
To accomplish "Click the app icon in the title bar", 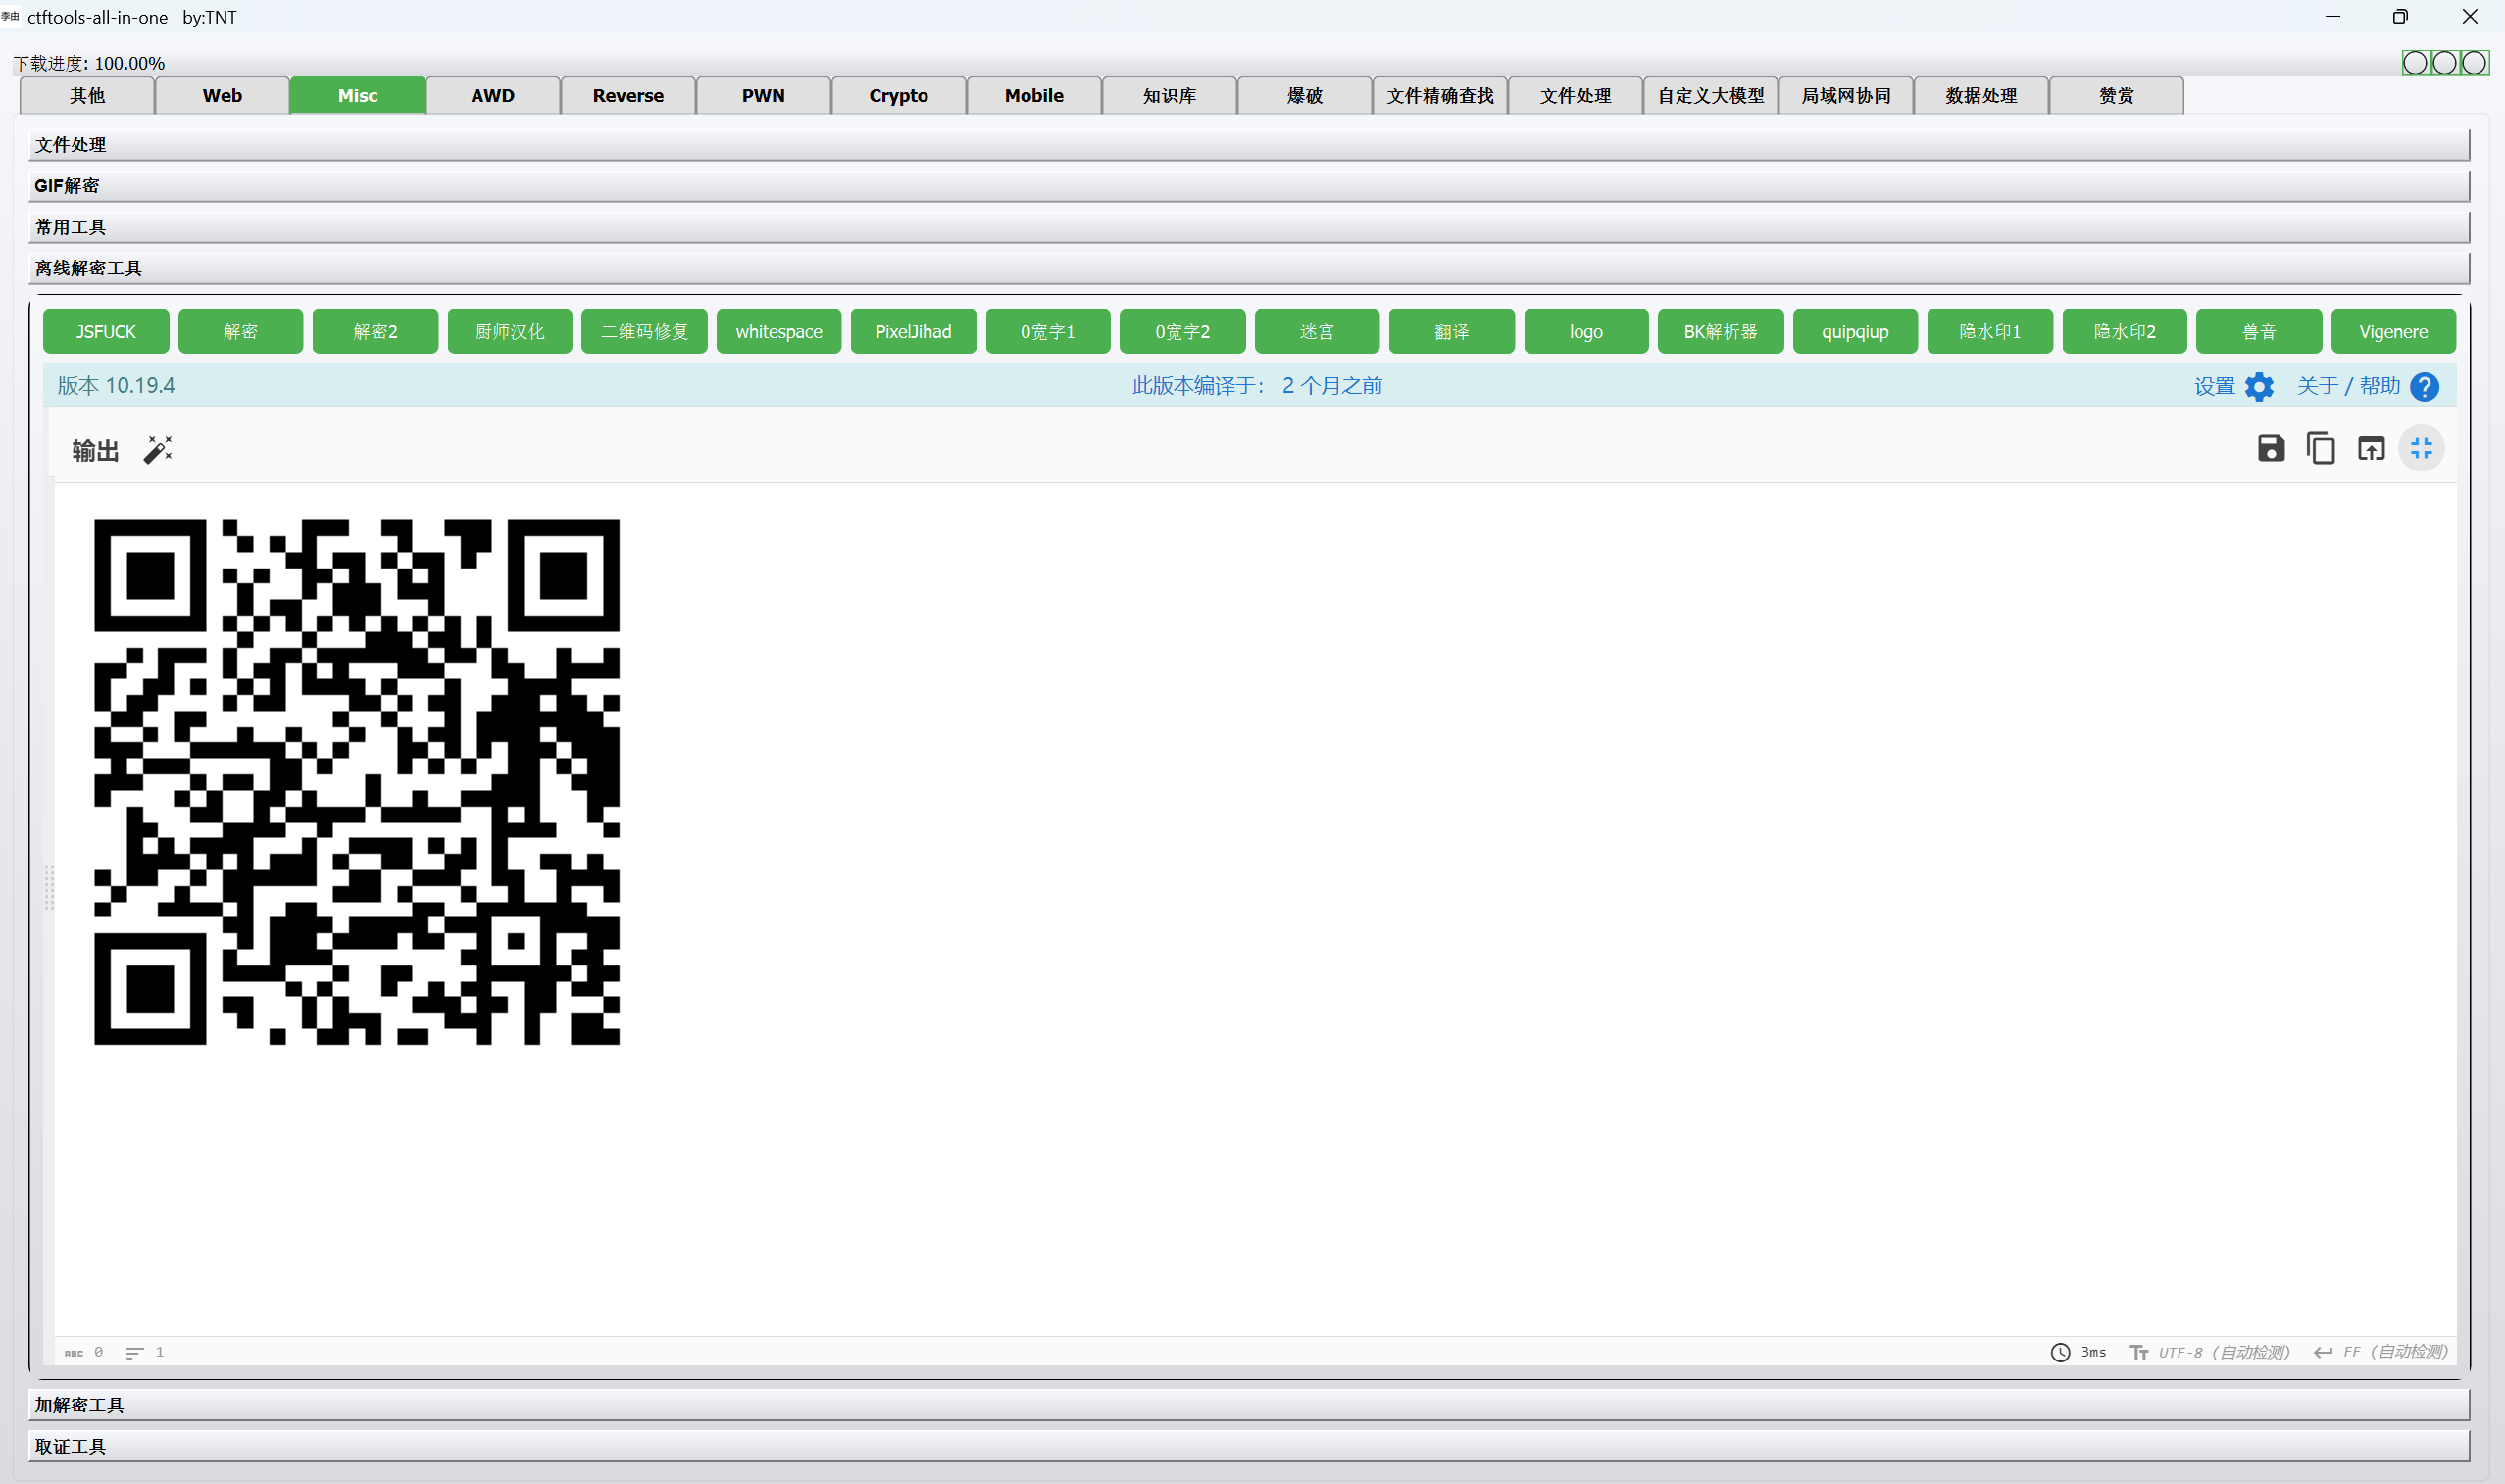I will [x=10, y=16].
